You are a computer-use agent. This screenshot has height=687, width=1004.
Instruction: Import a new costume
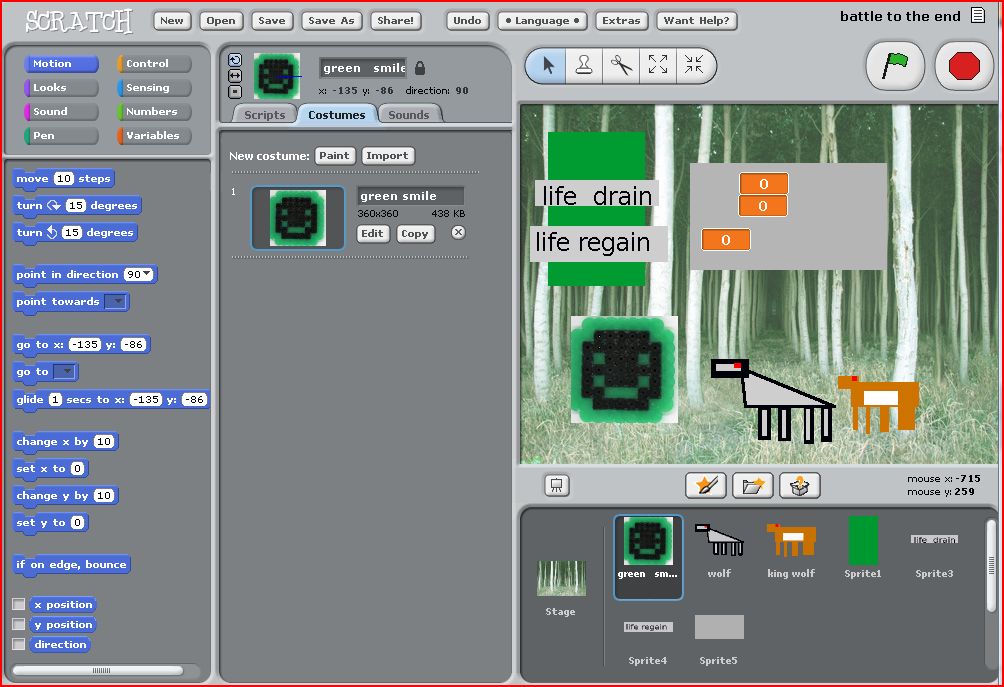387,155
